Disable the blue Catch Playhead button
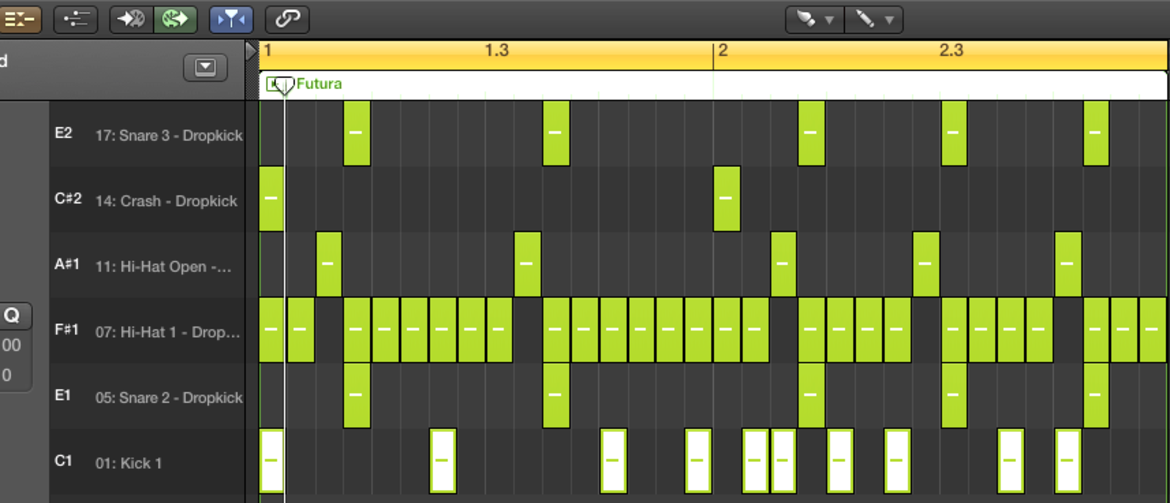 231,19
